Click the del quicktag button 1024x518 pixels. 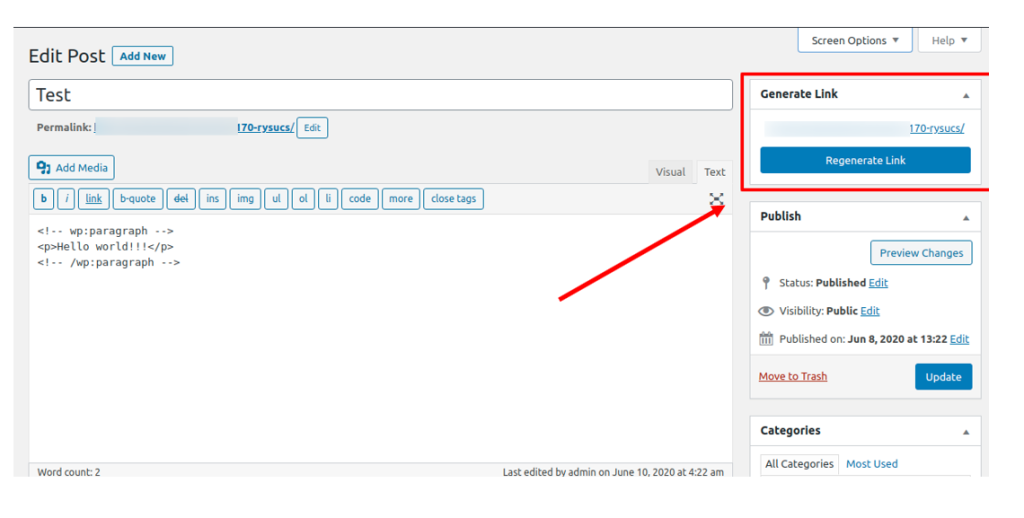coord(181,199)
